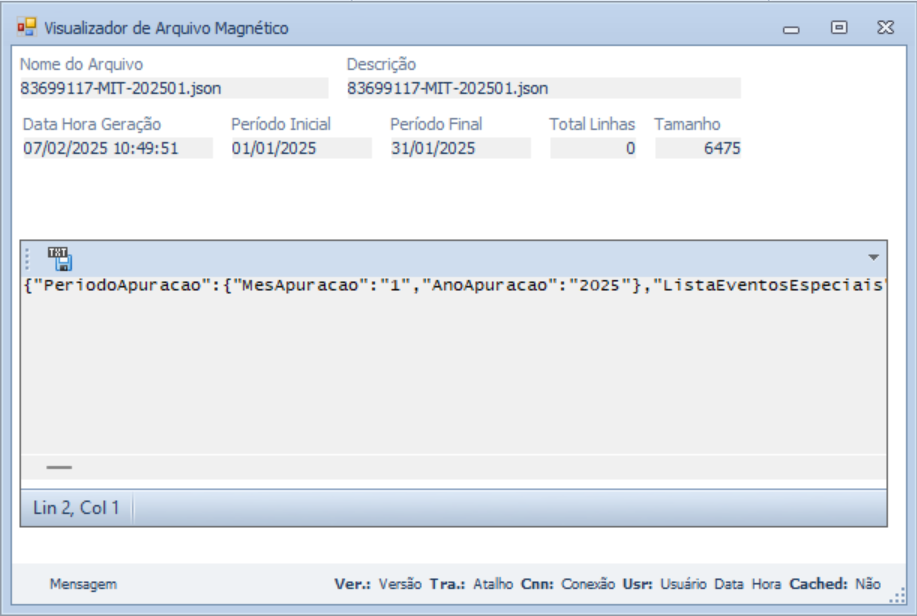Click the horizontal scrollbar thumb in editor

coord(59,467)
